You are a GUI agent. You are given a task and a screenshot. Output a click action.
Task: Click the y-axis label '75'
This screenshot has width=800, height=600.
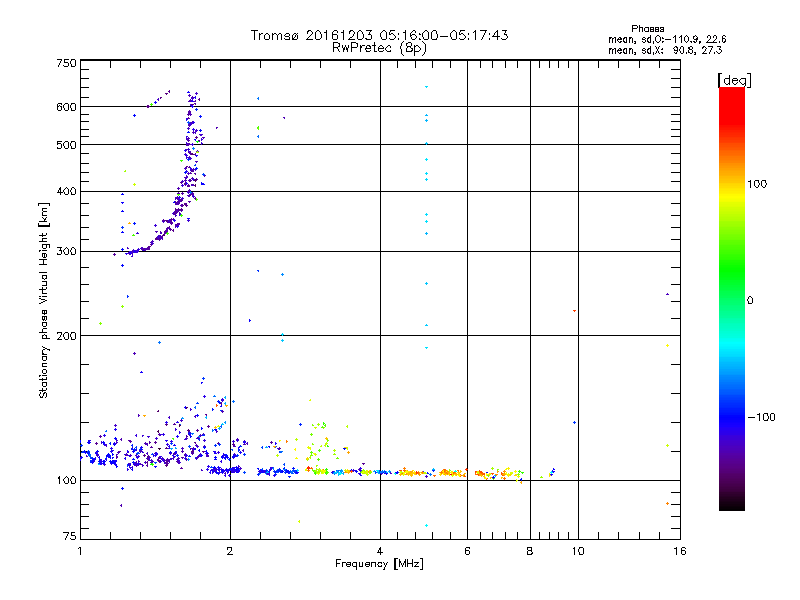pos(69,536)
